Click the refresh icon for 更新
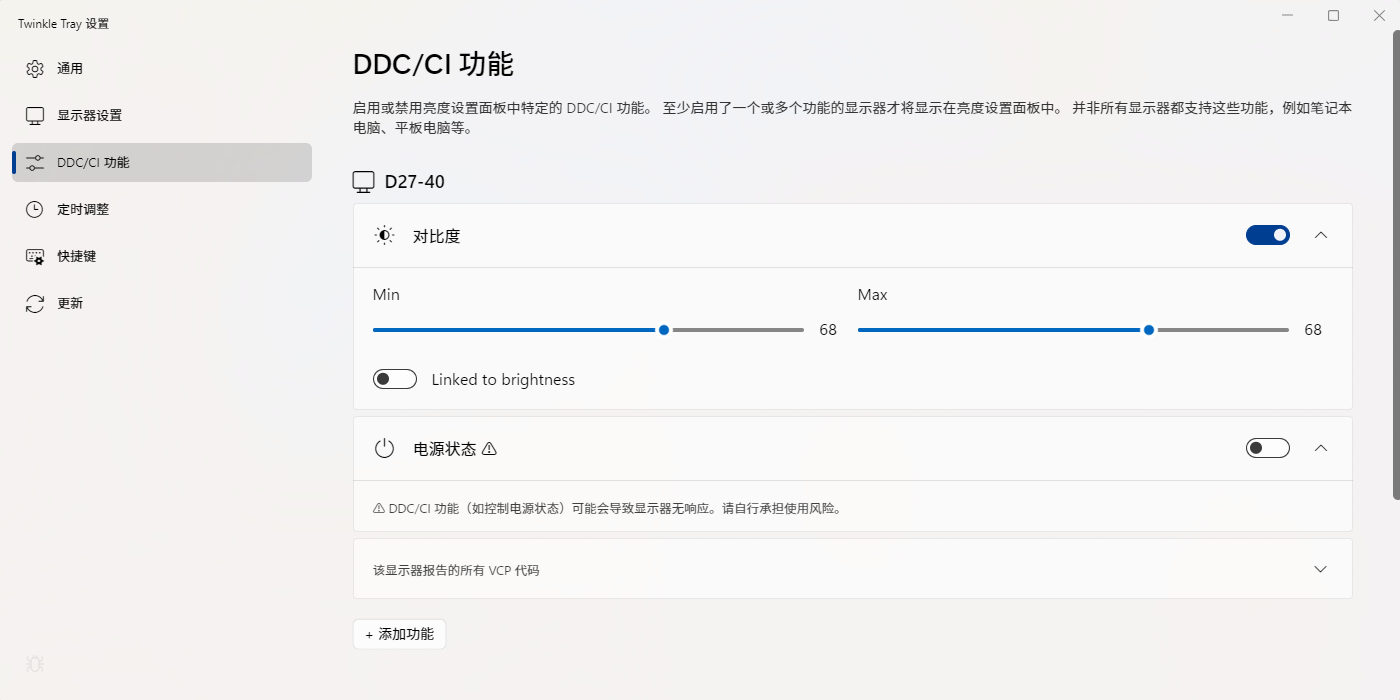 pos(35,303)
